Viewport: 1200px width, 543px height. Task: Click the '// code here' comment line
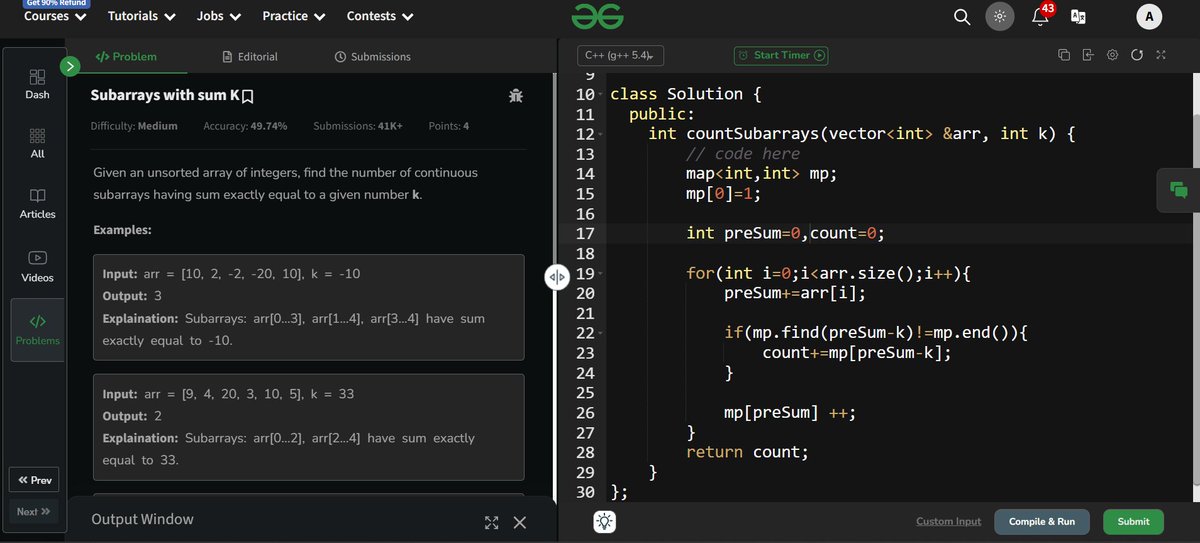pos(743,154)
